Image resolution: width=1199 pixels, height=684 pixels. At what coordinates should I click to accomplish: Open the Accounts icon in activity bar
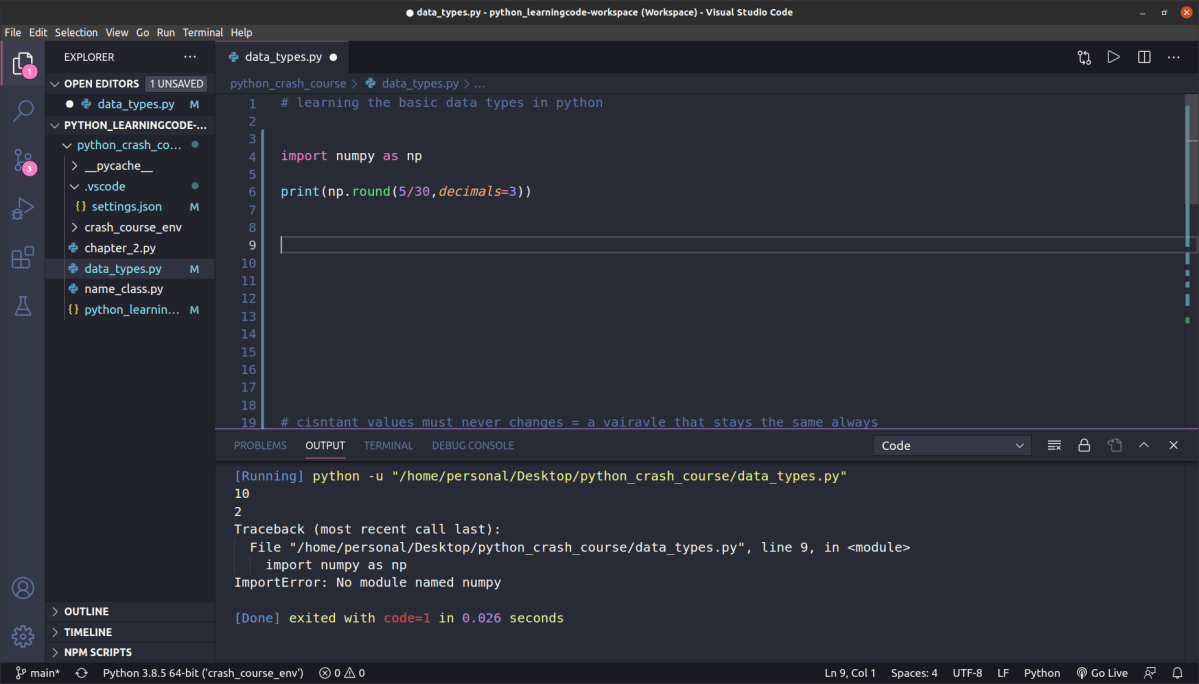(23, 588)
